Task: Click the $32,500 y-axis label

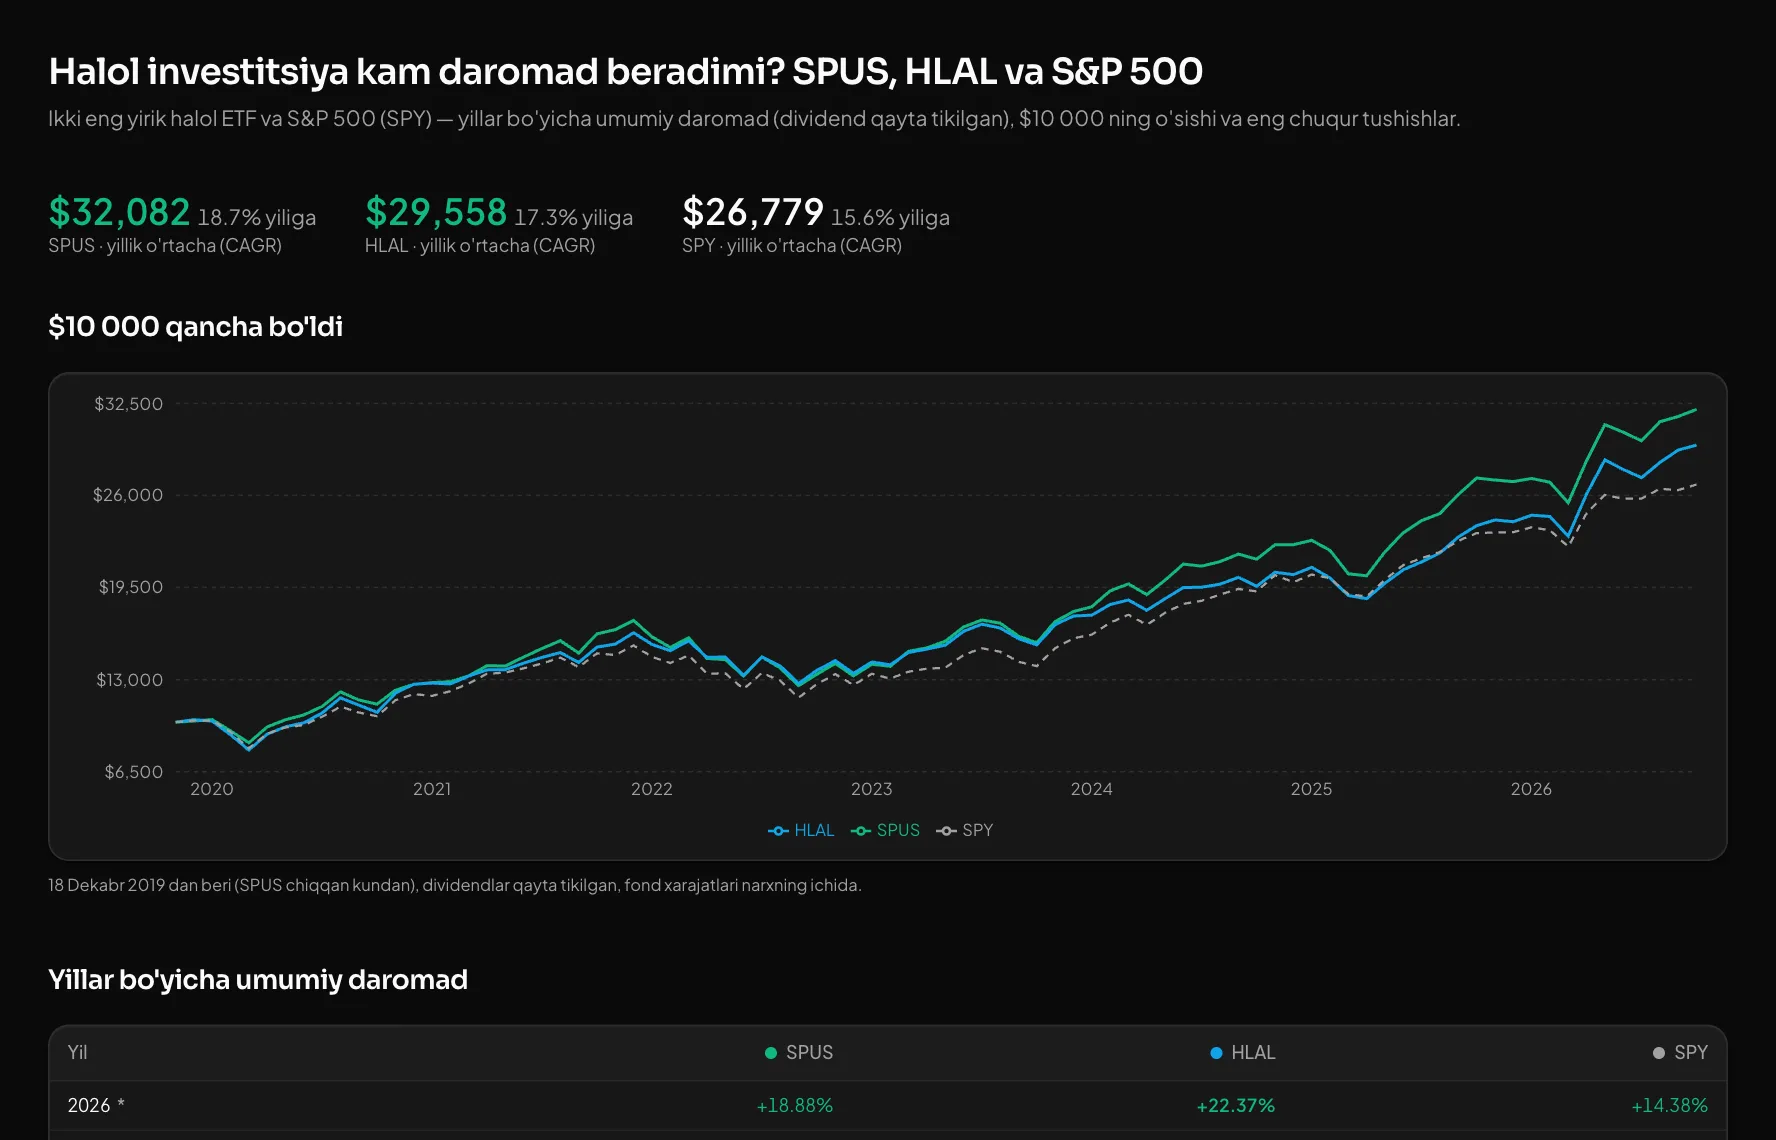Action: pos(128,404)
